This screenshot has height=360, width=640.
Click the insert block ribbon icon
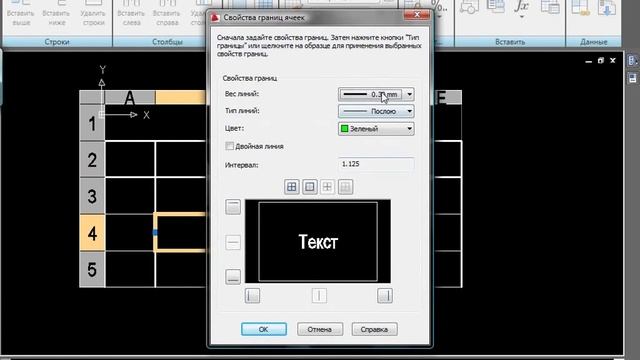(469, 7)
